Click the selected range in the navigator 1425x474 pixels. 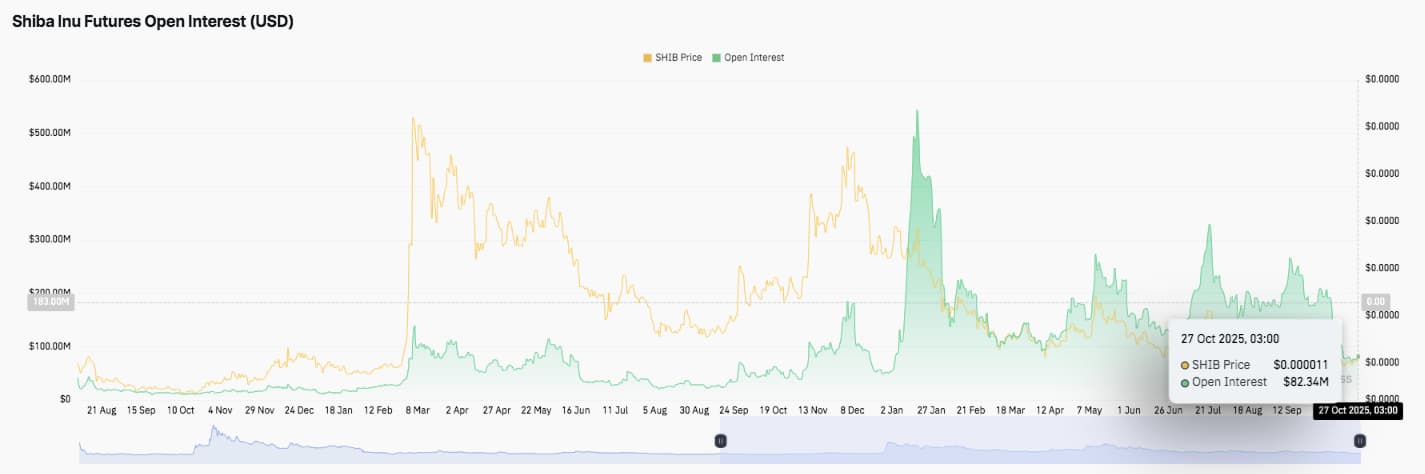(x=1040, y=440)
